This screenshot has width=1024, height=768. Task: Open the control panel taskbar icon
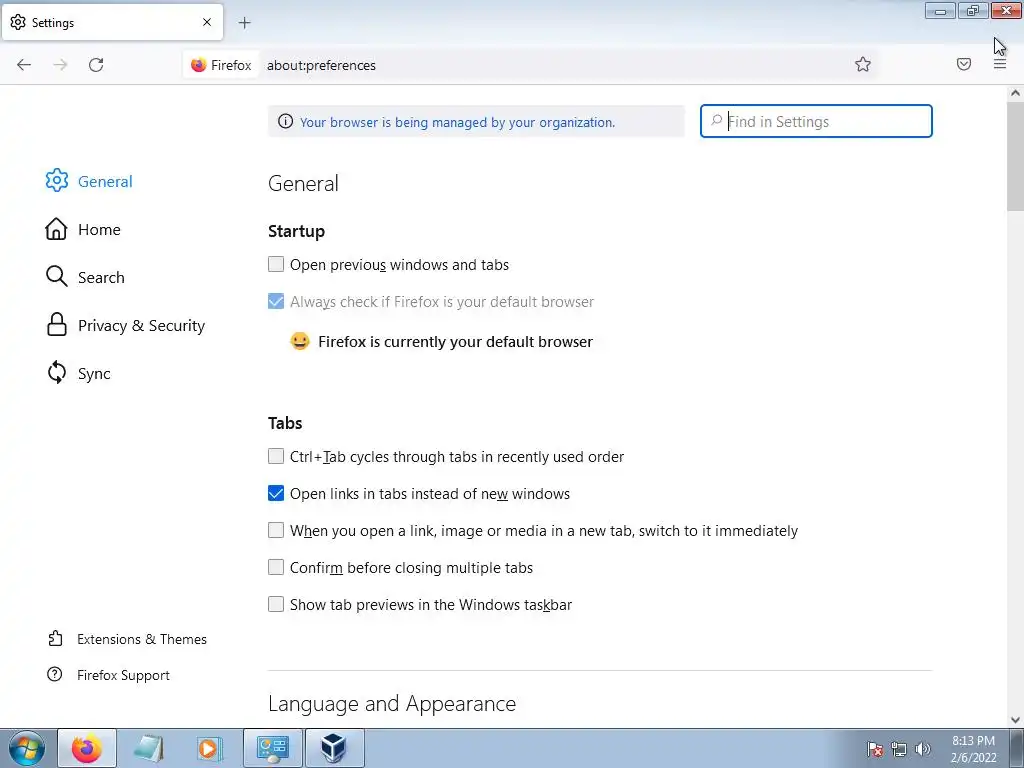273,748
